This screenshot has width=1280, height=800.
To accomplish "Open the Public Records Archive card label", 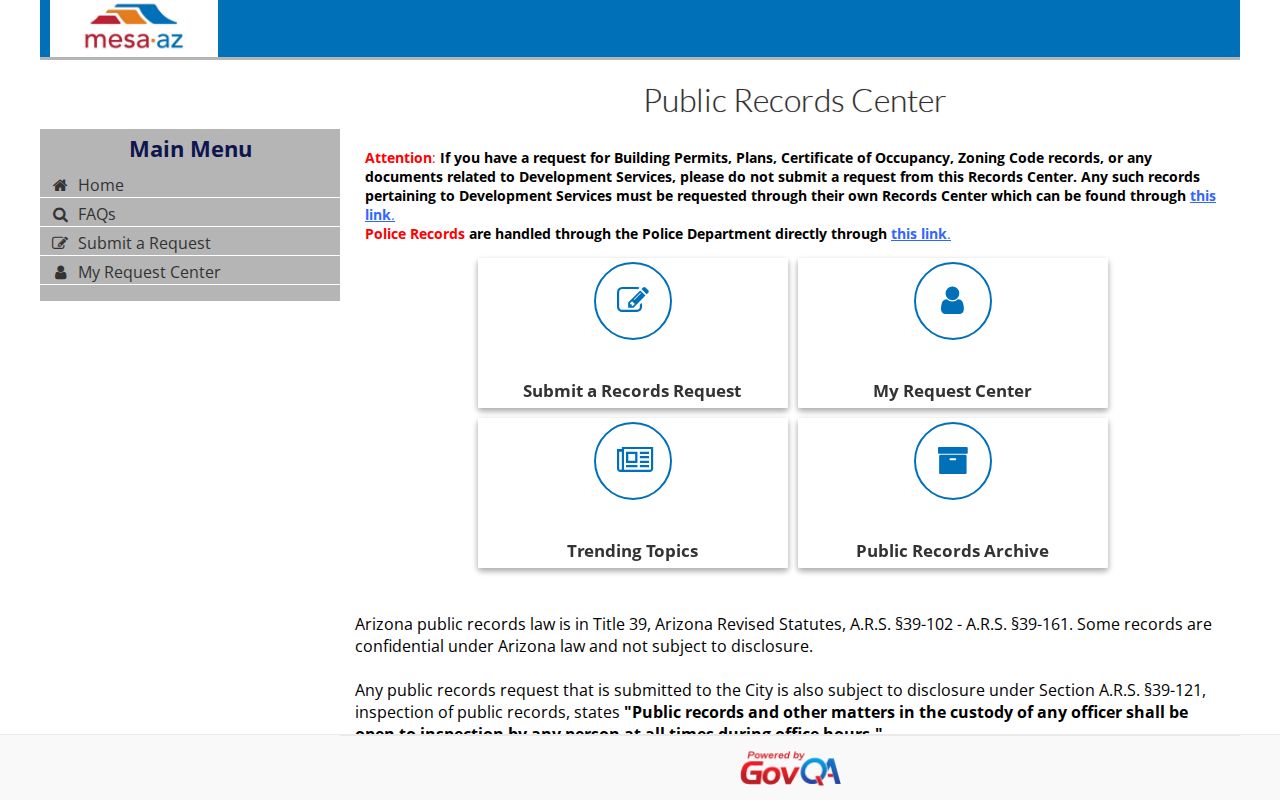I will click(x=952, y=551).
